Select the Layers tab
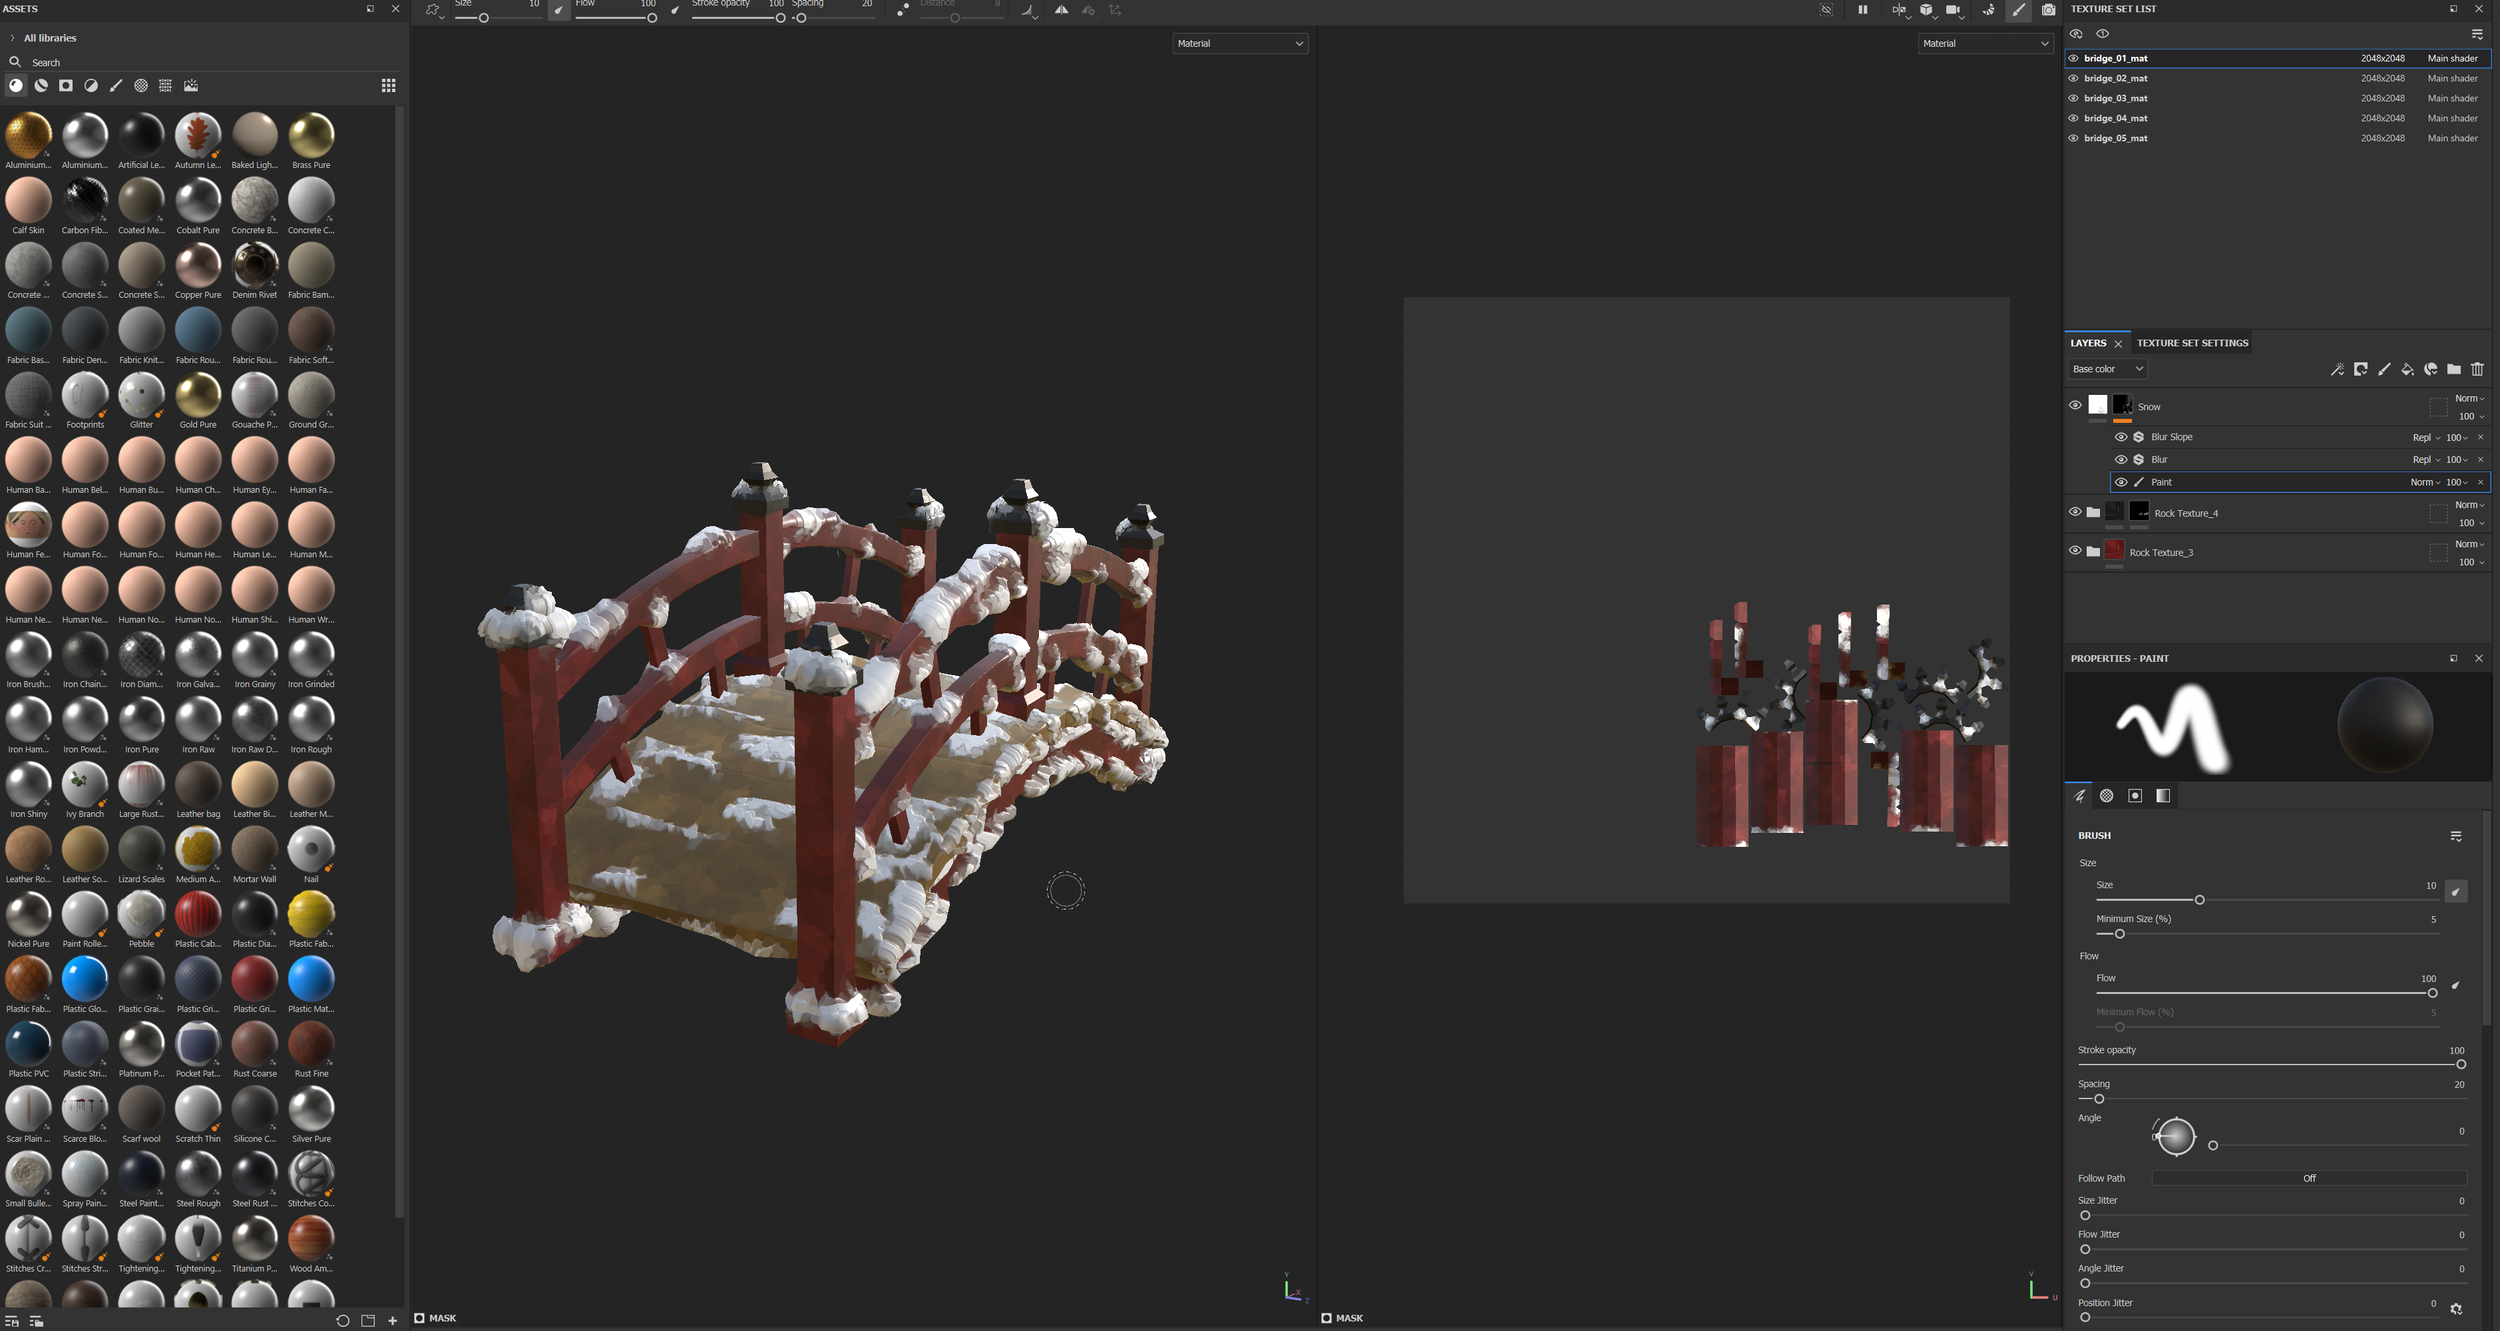 2089,343
